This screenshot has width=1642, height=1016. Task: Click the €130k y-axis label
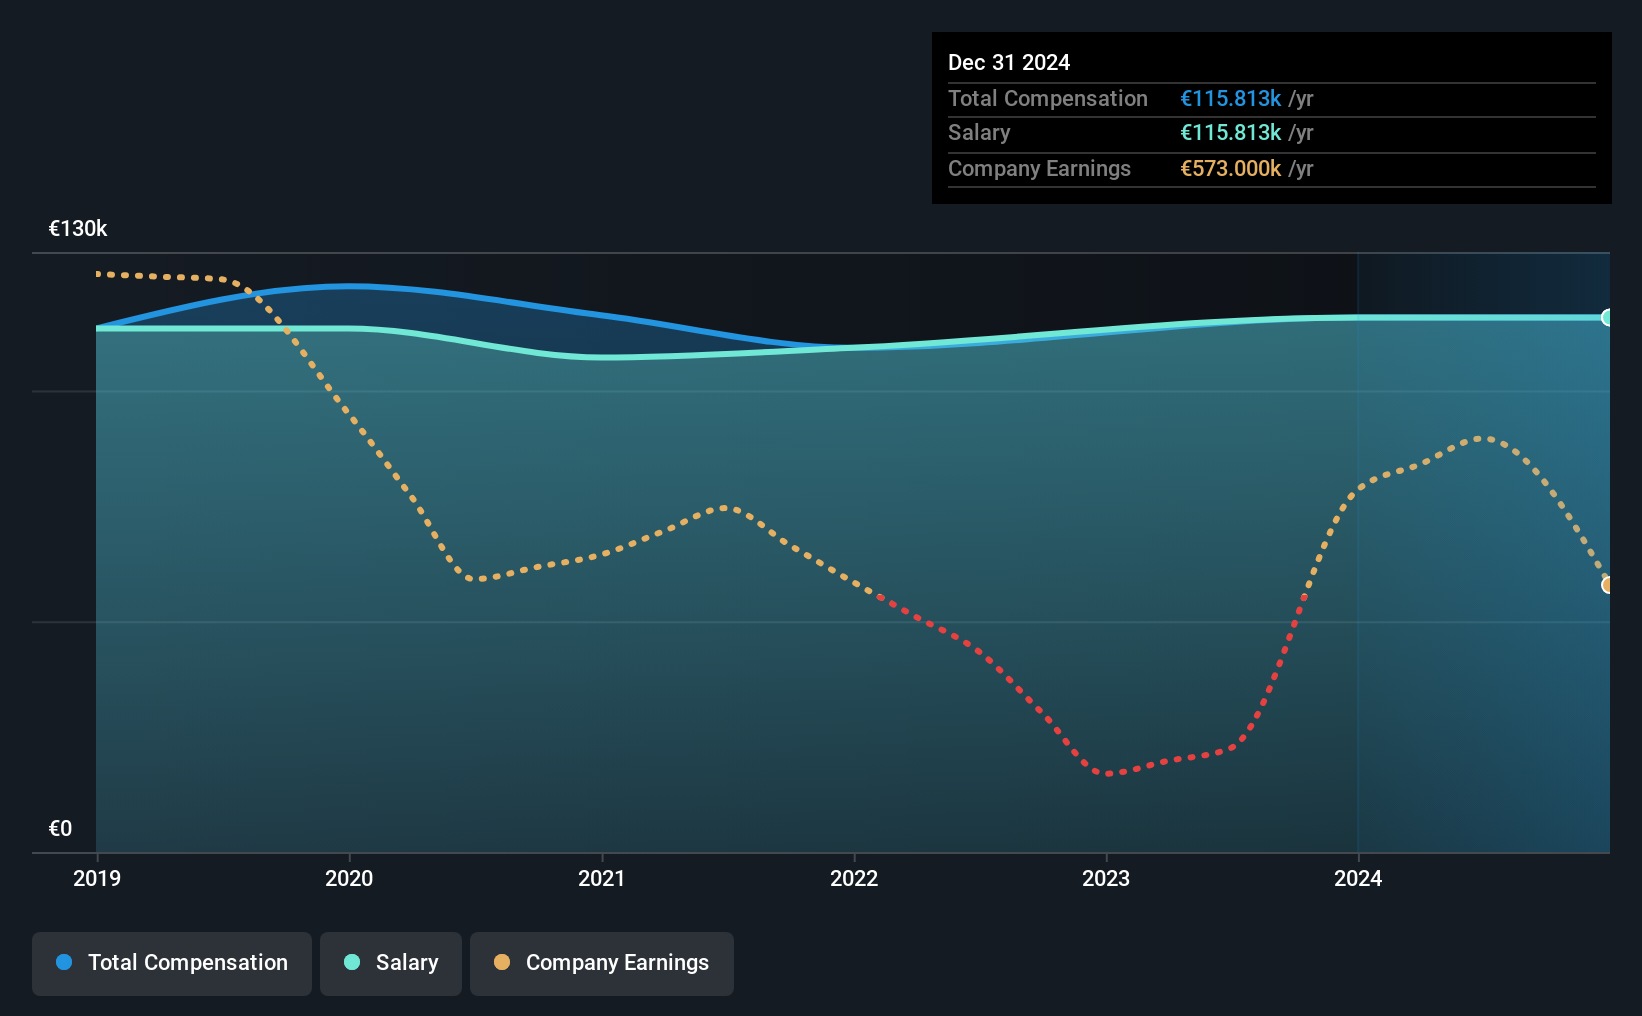coord(78,229)
